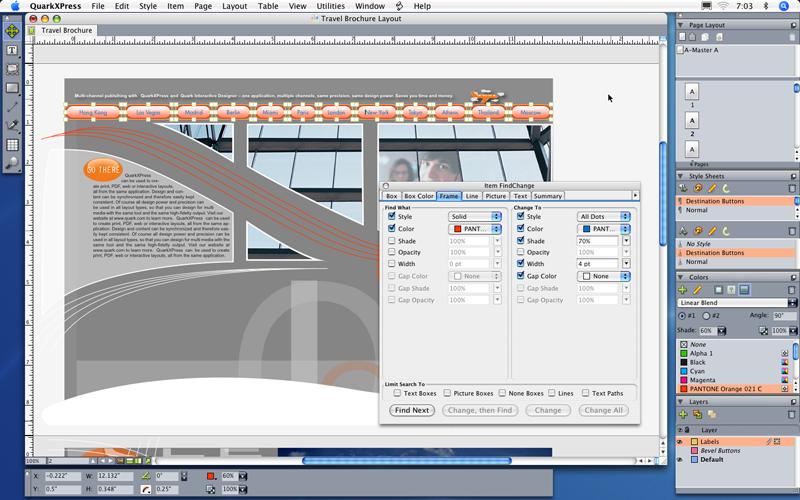800x500 pixels.
Task: Open the Layout menu
Action: (235, 6)
